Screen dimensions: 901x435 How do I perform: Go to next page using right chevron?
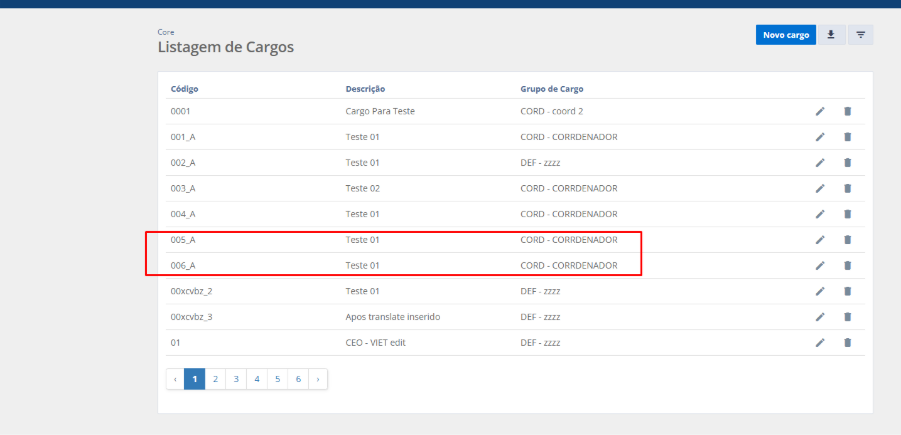point(318,379)
